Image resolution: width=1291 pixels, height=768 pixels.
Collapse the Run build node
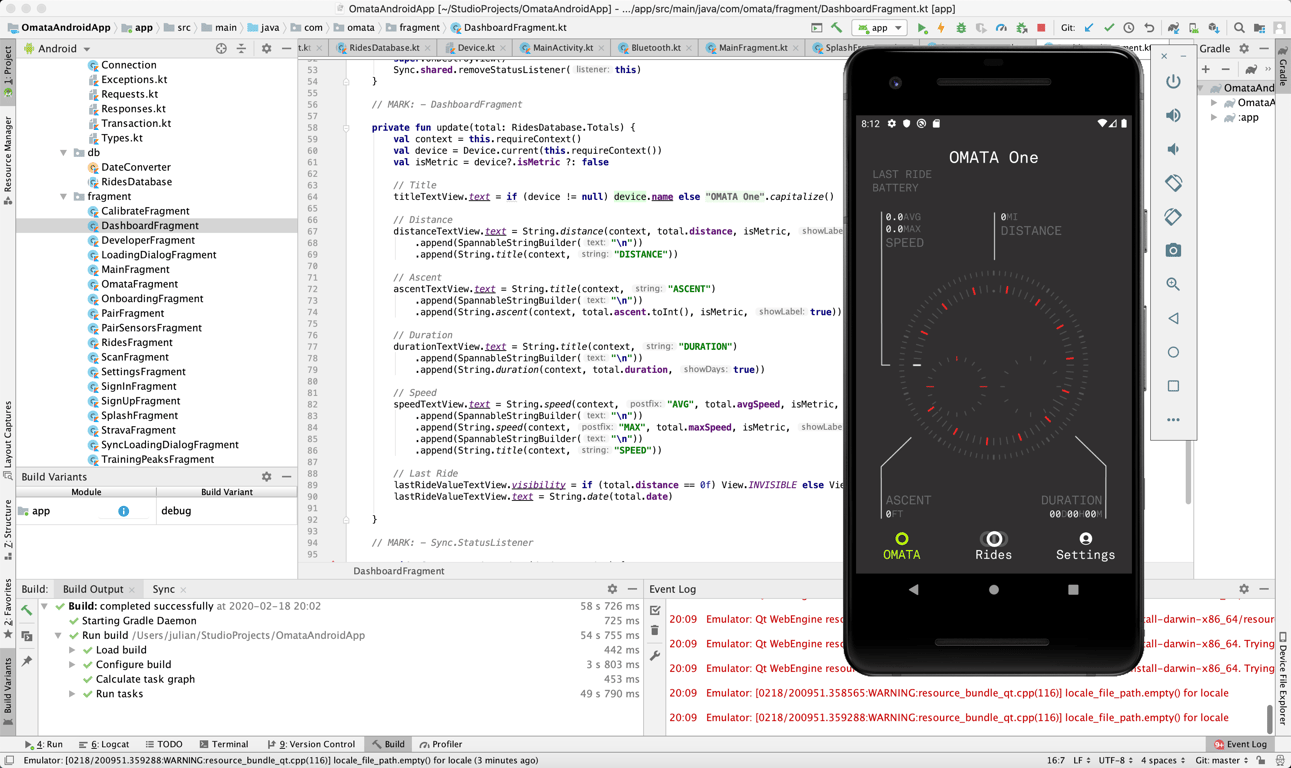point(58,636)
